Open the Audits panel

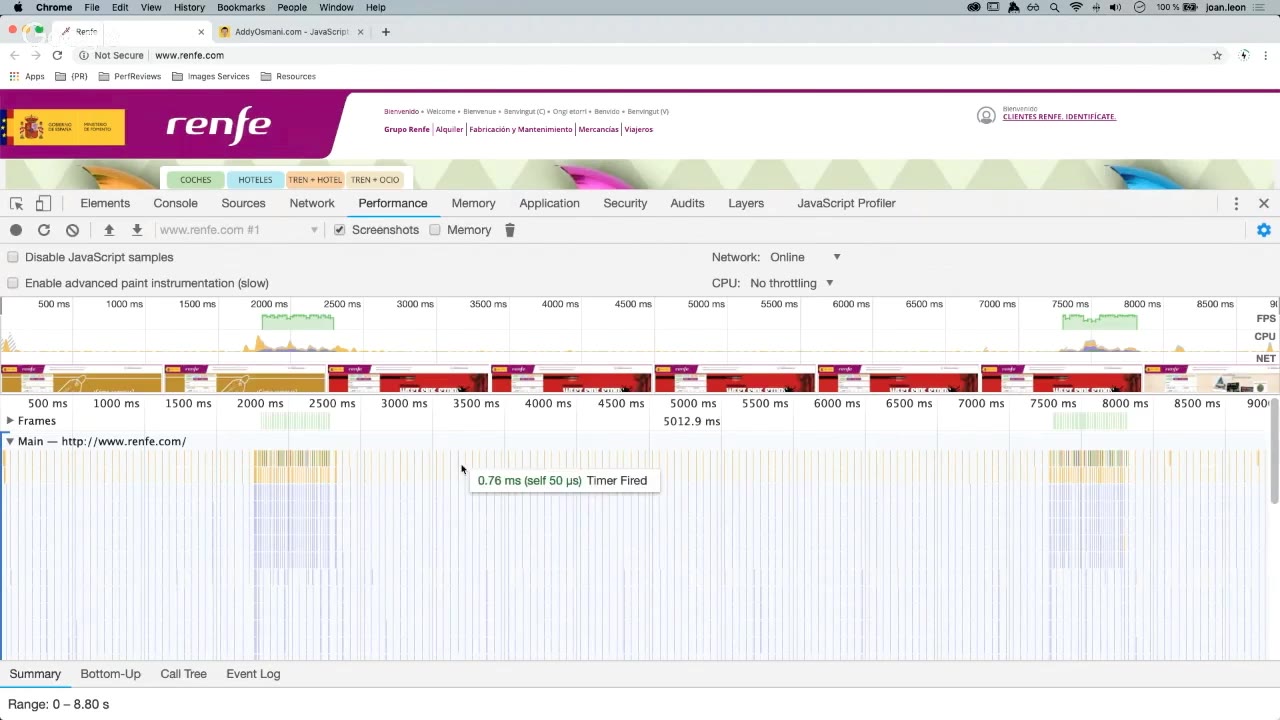(687, 203)
